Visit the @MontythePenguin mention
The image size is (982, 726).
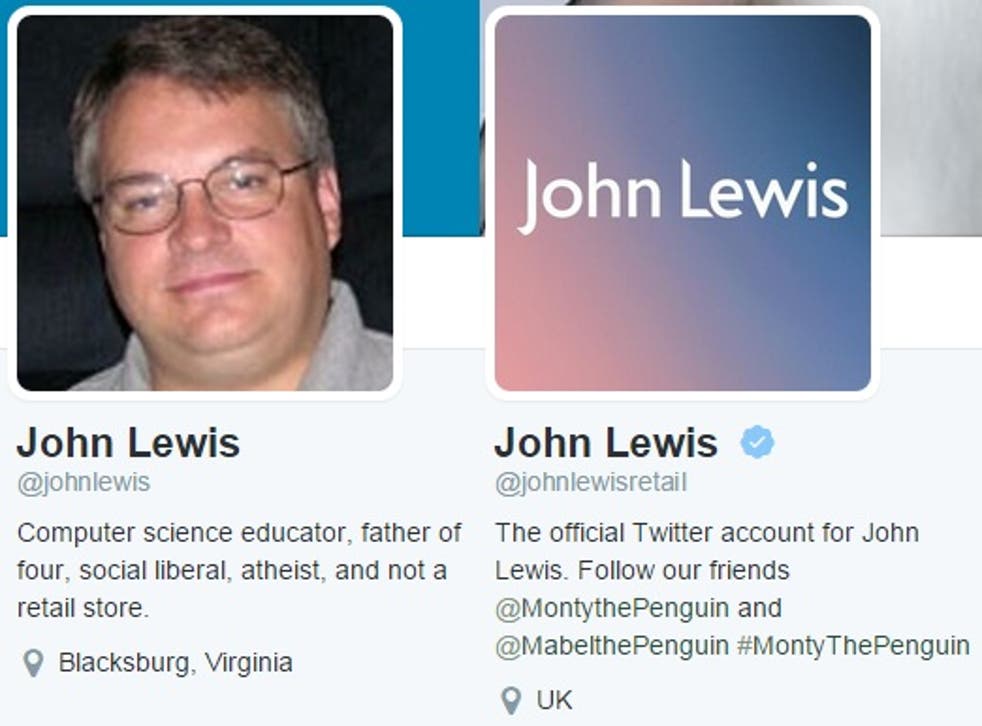(612, 608)
